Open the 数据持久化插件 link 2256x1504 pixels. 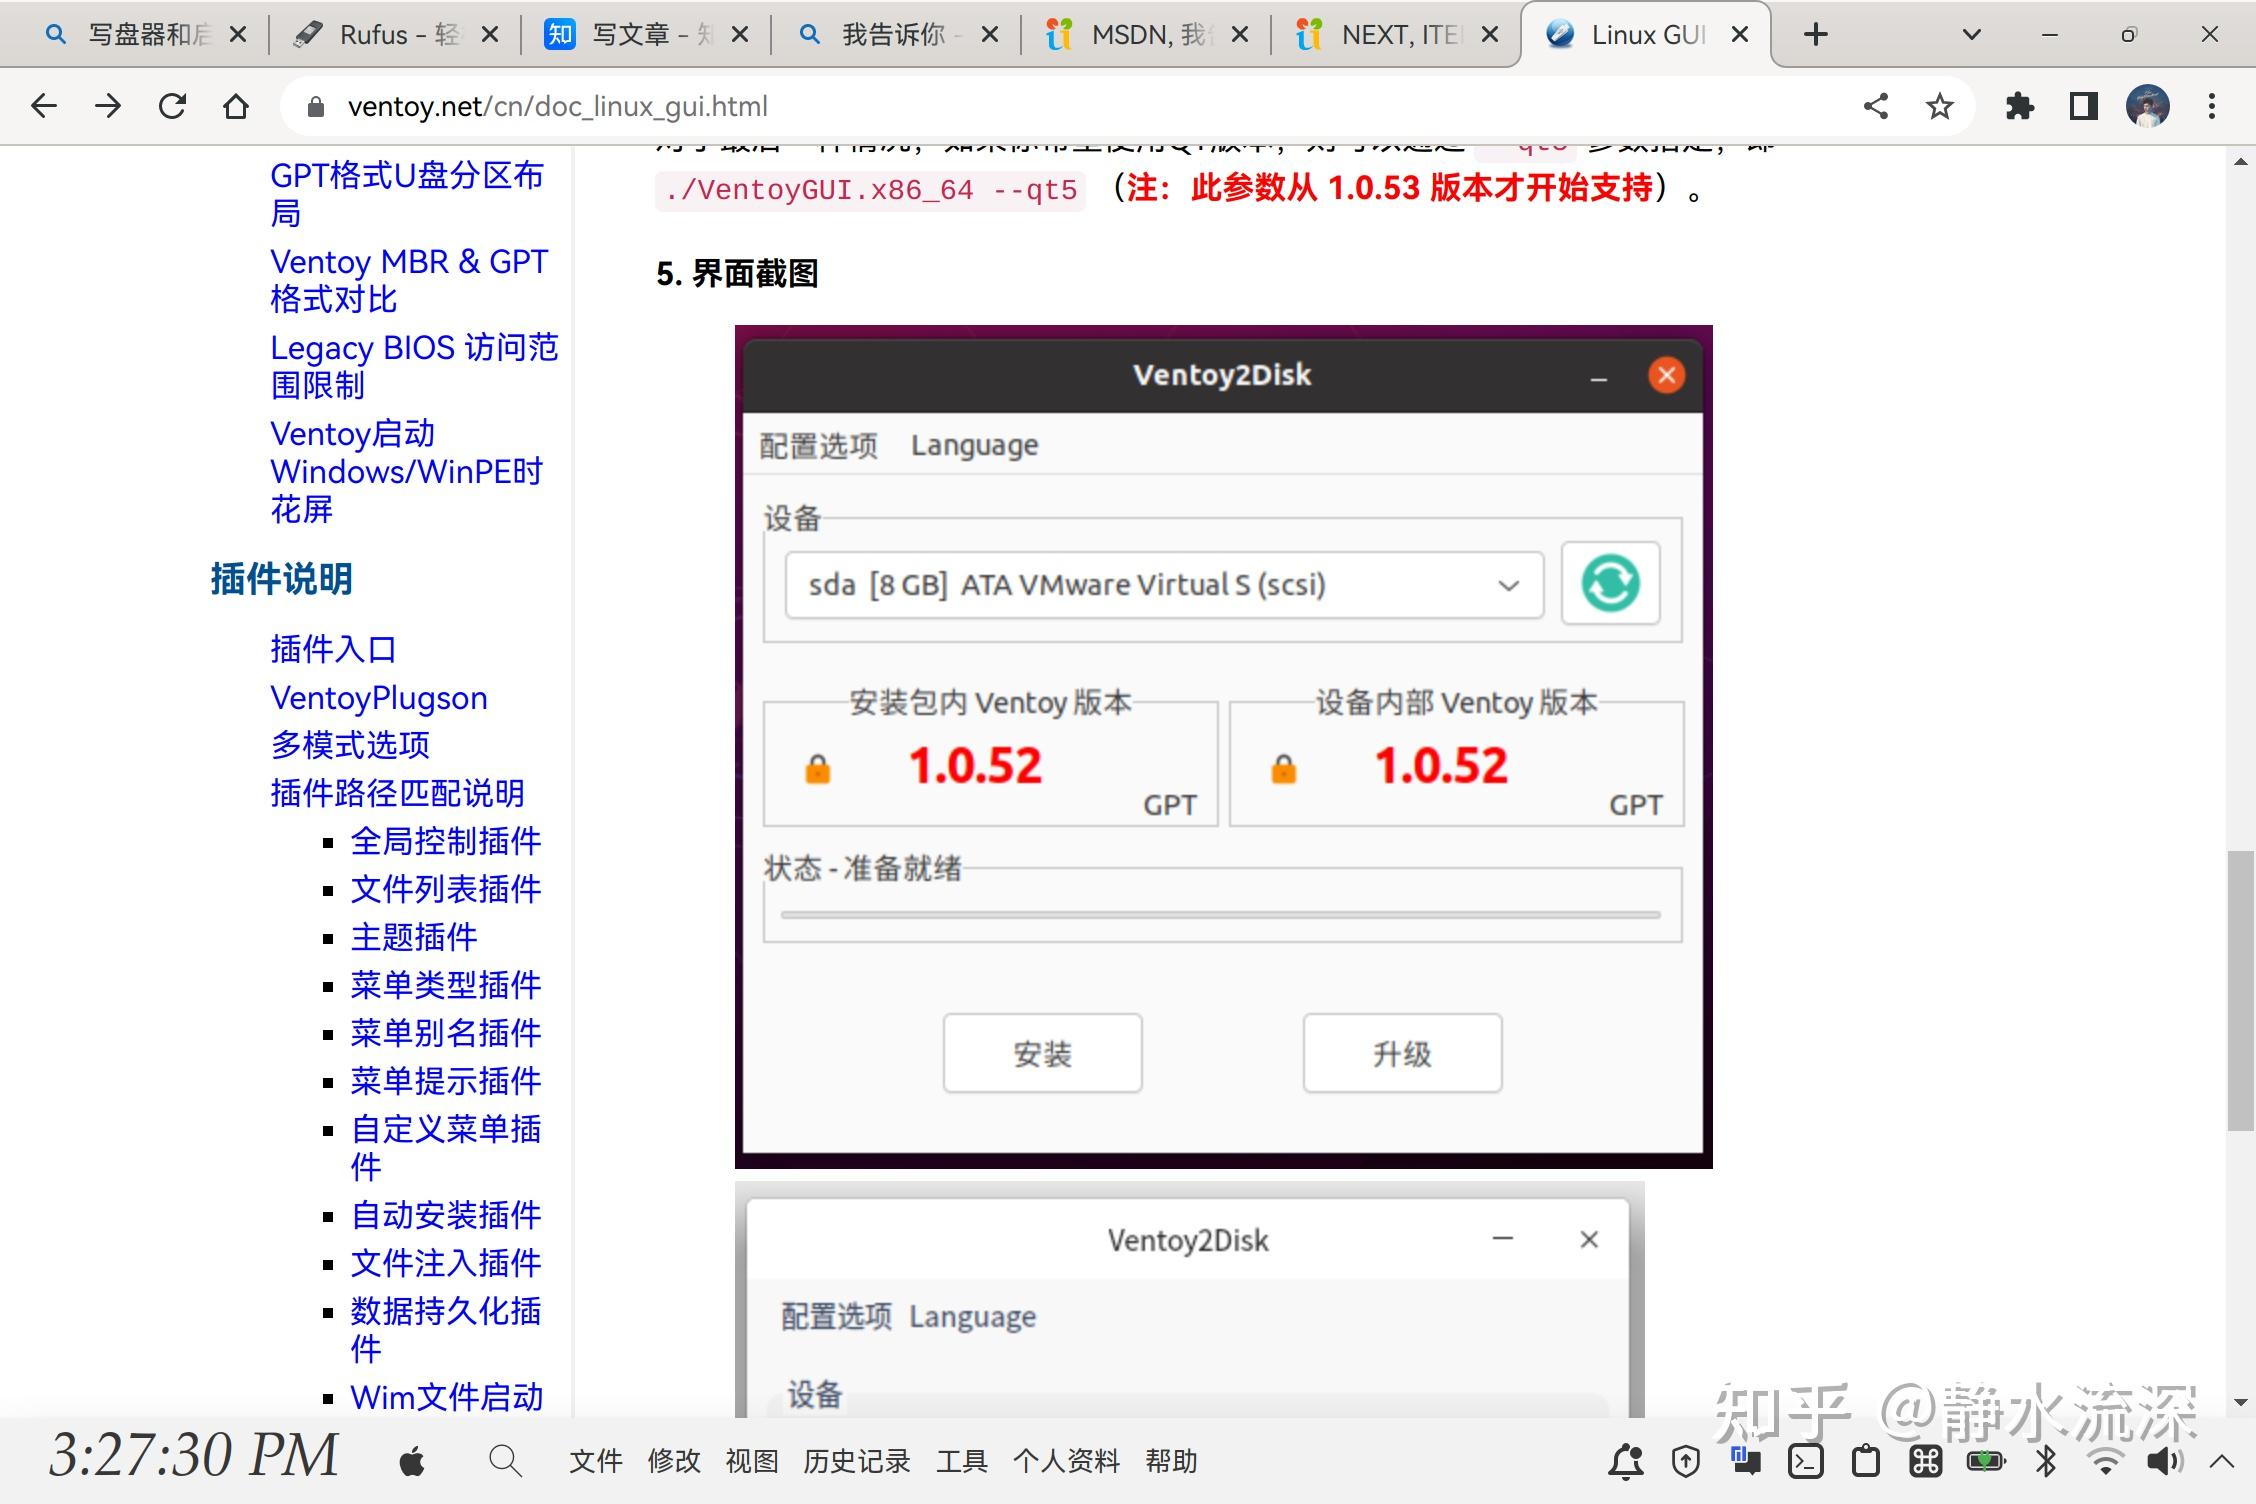[x=446, y=1330]
